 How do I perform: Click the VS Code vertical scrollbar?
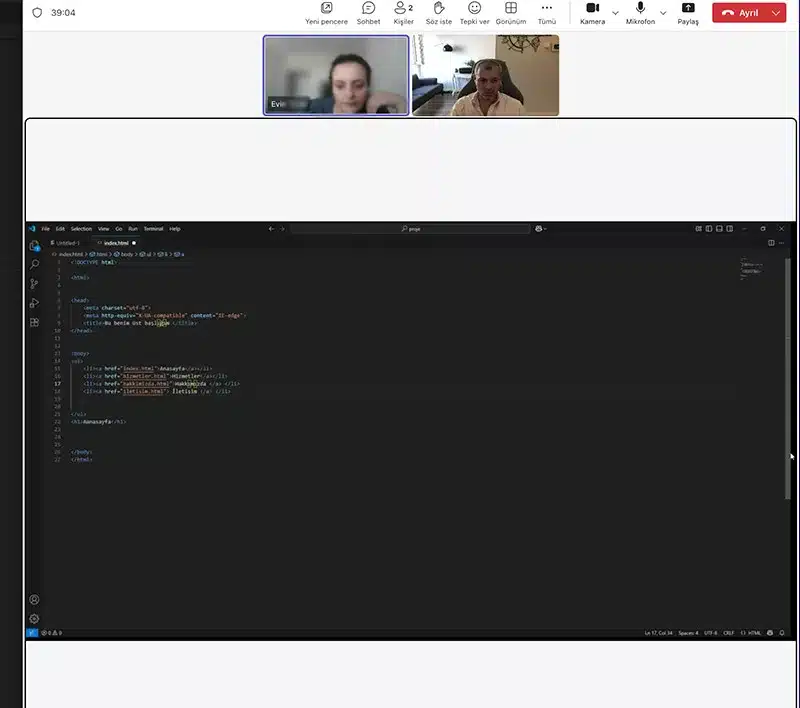point(787,378)
